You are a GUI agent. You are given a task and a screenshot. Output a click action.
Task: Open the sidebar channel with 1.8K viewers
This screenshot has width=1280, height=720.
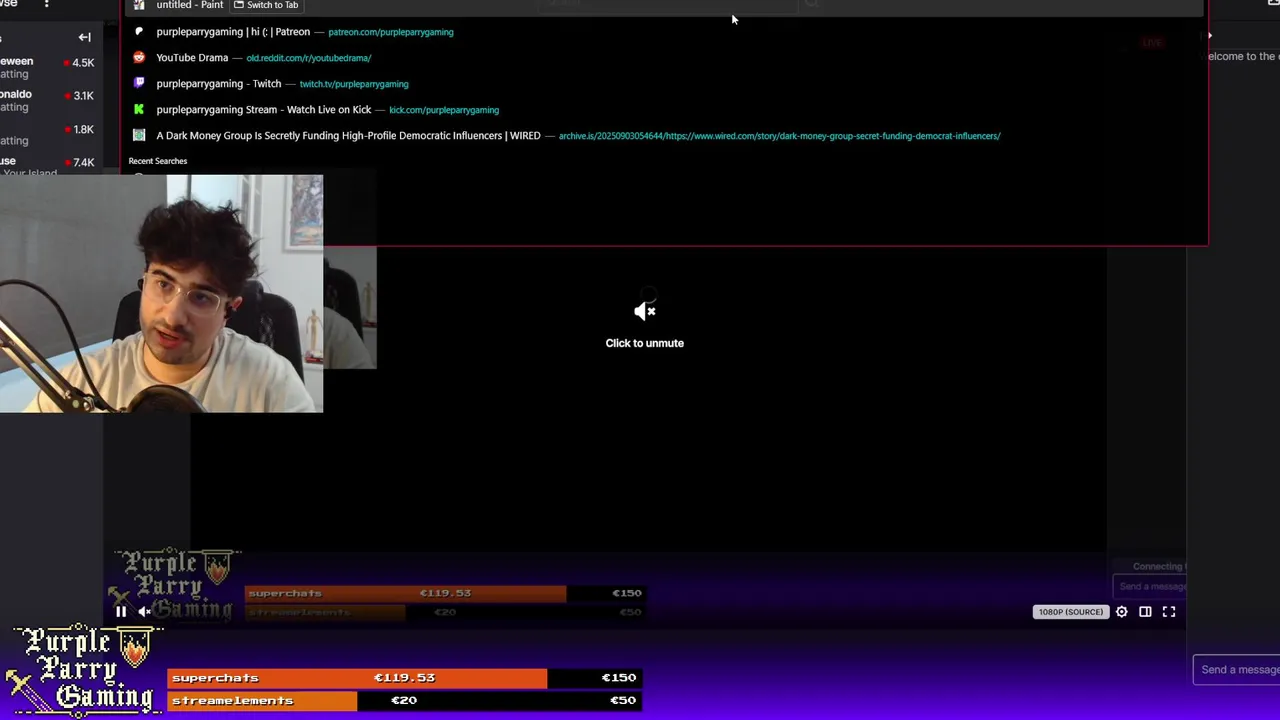point(50,134)
